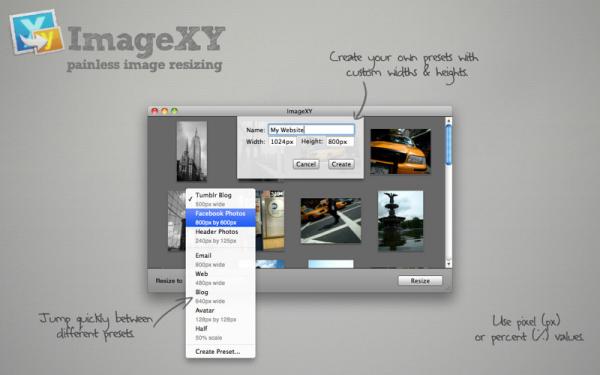Cancel the new preset dialog

click(306, 164)
